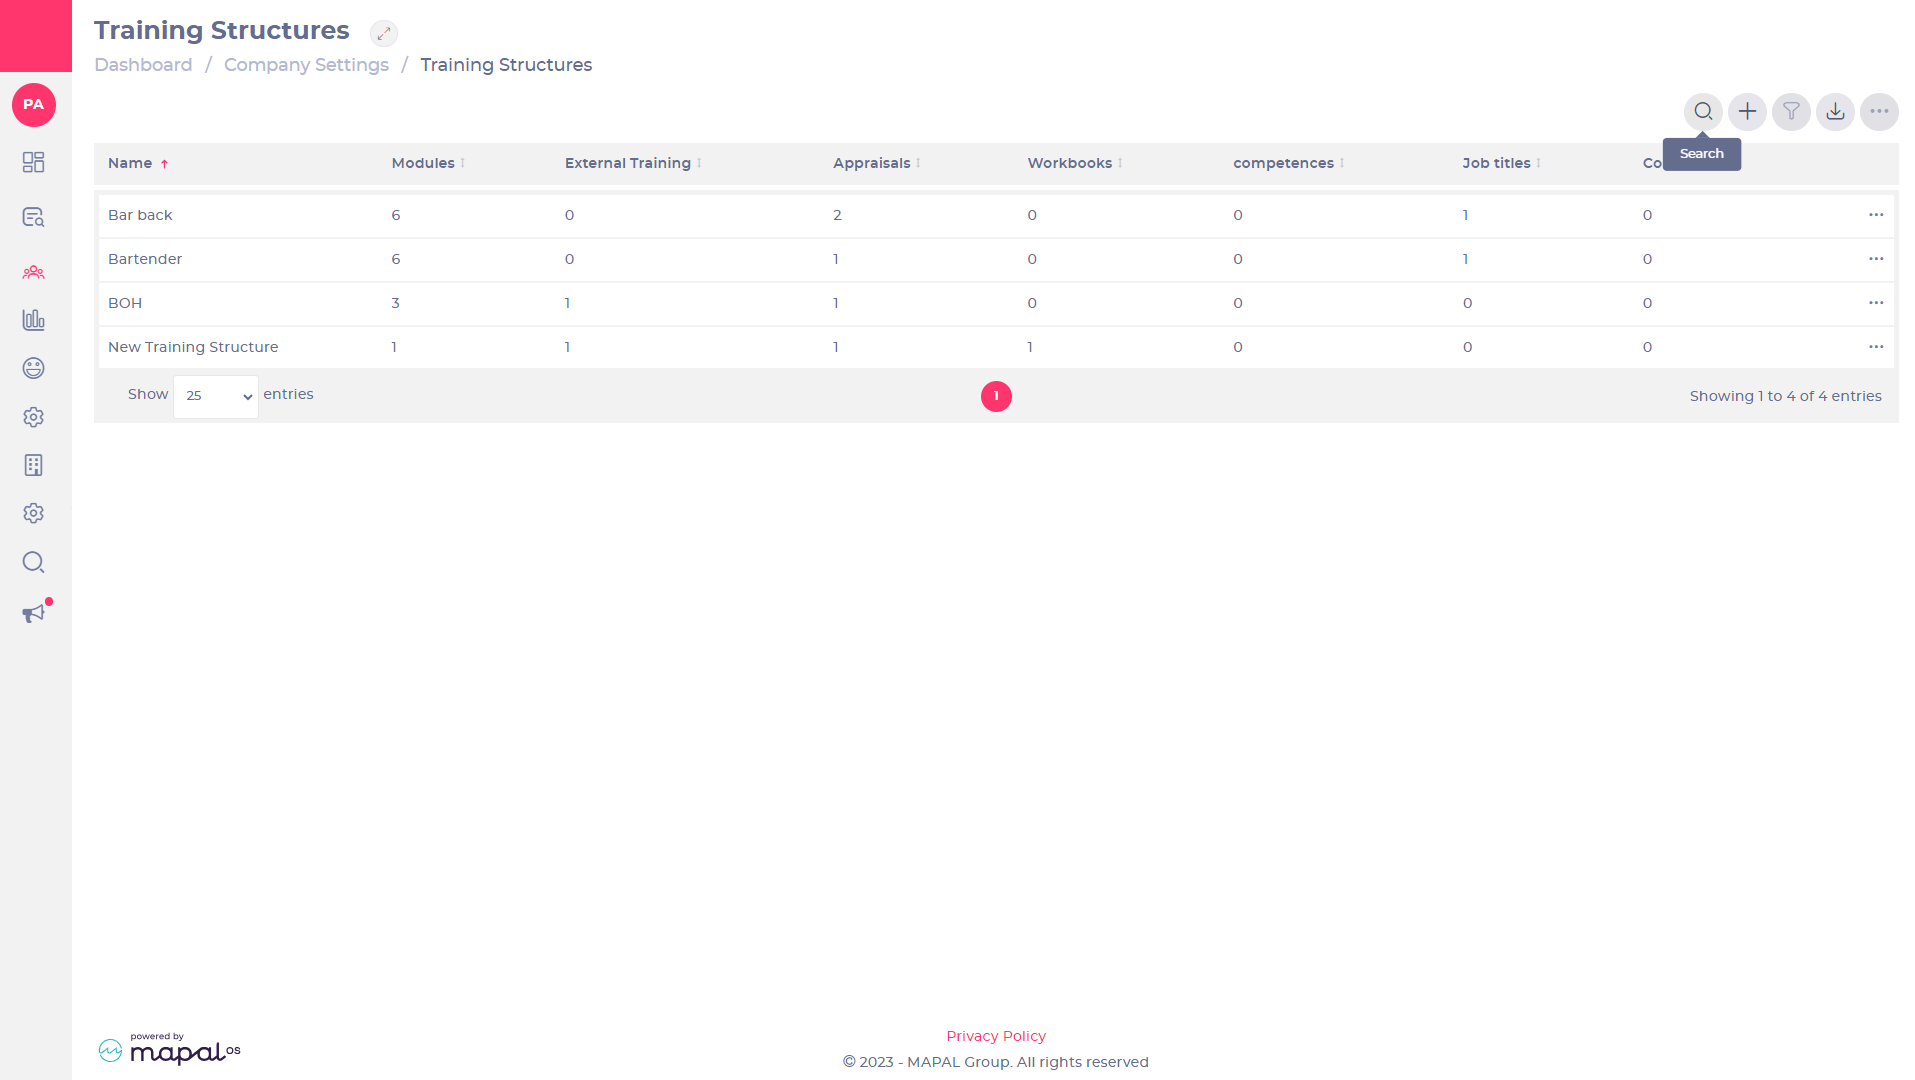This screenshot has width=1915, height=1080.
Task: Click External Training value 1 for BOH
Action: [567, 303]
